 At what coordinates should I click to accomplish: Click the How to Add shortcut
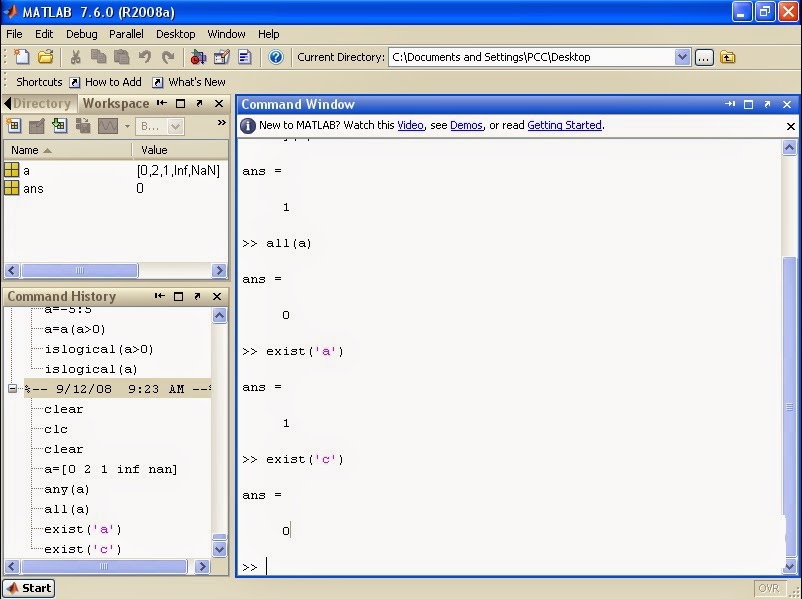point(106,82)
